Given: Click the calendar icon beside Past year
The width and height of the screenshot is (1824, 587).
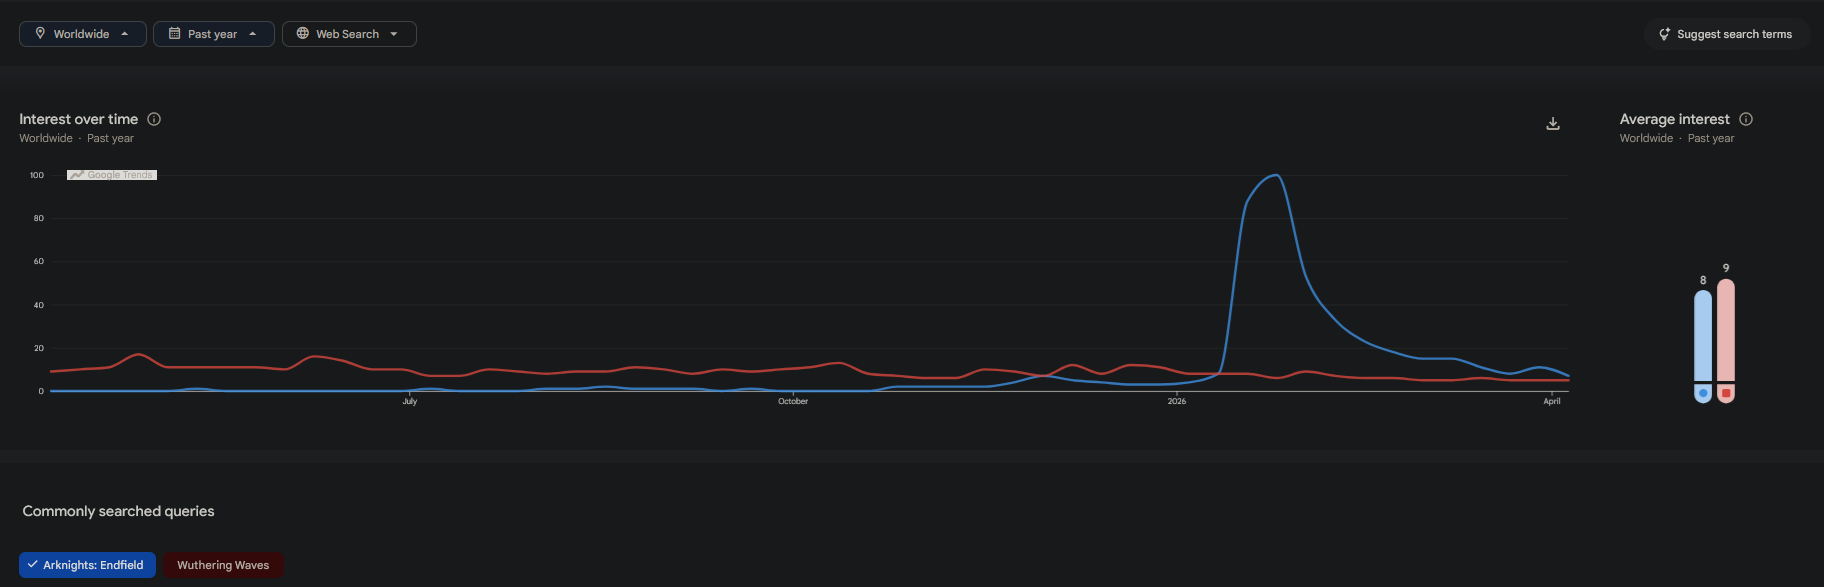Looking at the screenshot, I should pyautogui.click(x=174, y=33).
